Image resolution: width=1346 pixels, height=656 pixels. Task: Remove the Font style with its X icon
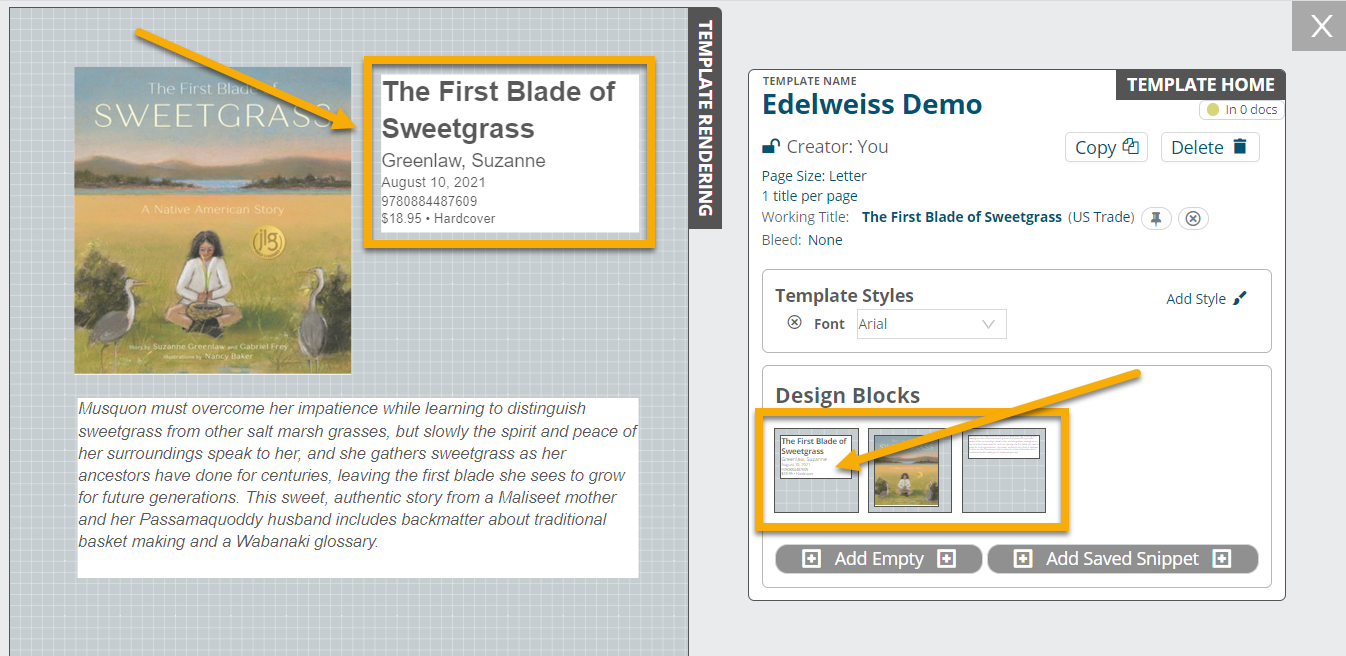coord(794,322)
